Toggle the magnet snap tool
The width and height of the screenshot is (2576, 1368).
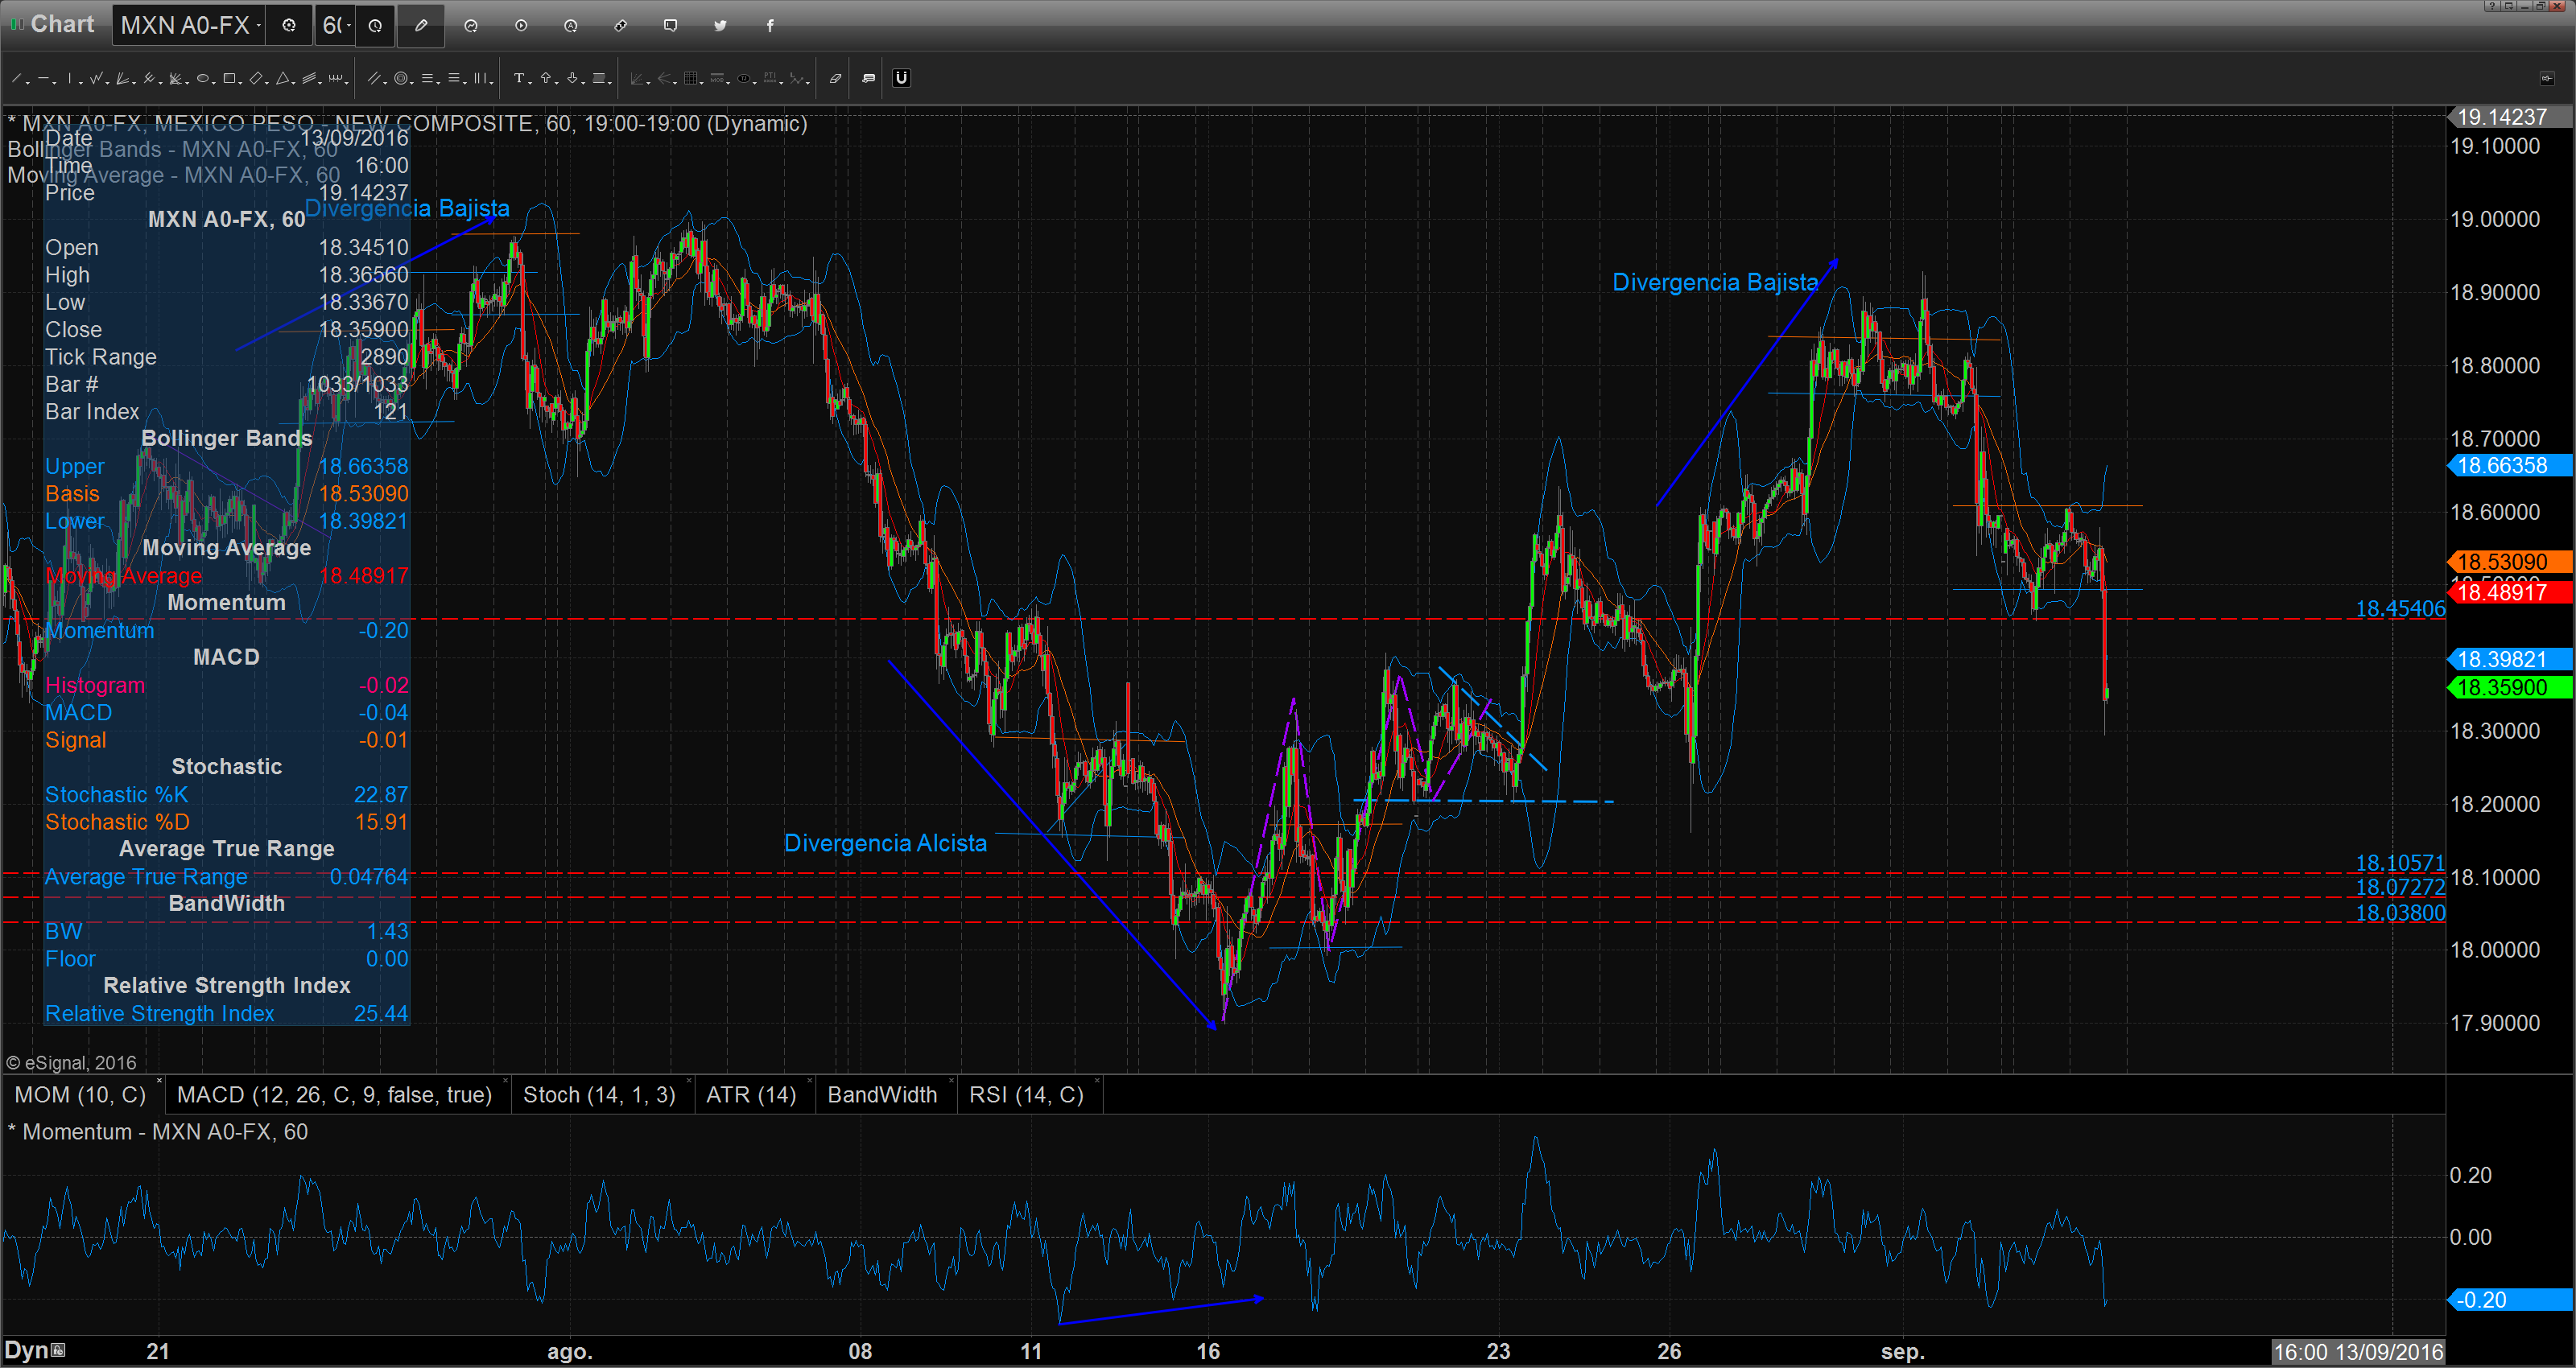point(901,78)
